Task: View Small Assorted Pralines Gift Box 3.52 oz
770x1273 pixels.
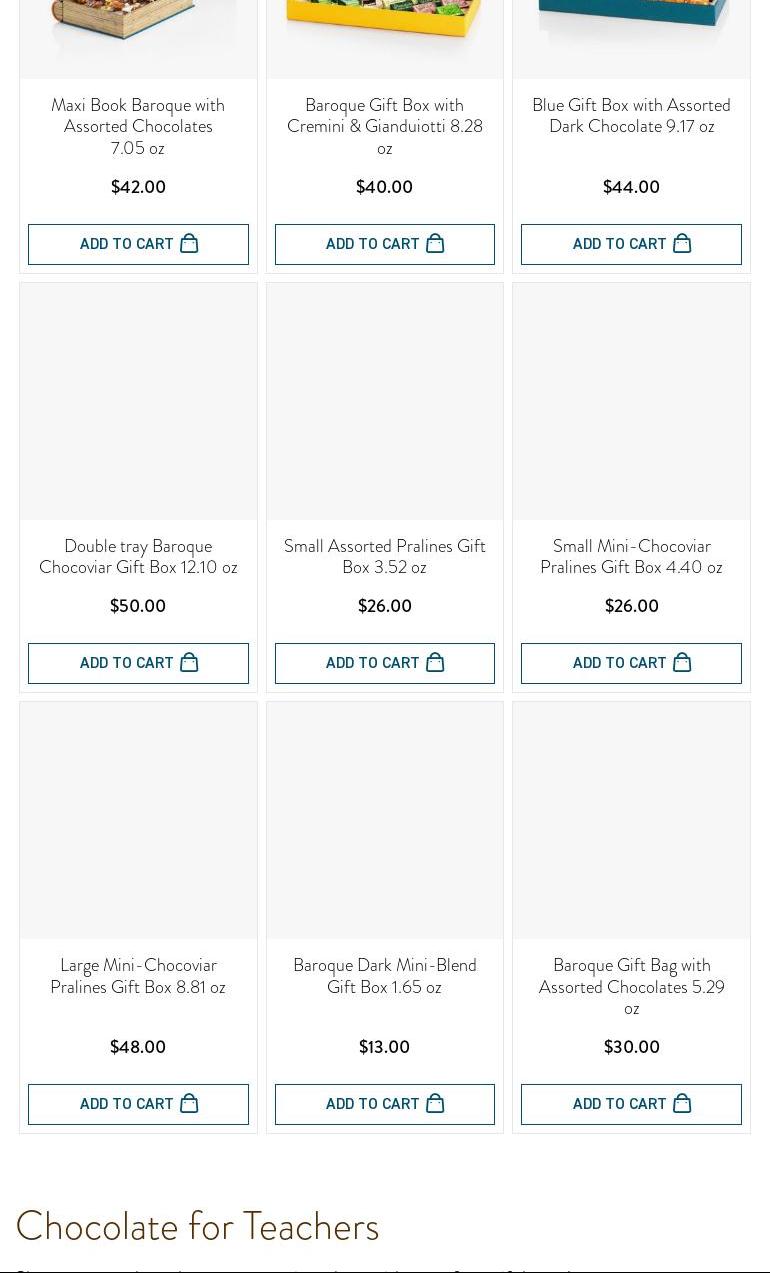Action: pyautogui.click(x=385, y=557)
